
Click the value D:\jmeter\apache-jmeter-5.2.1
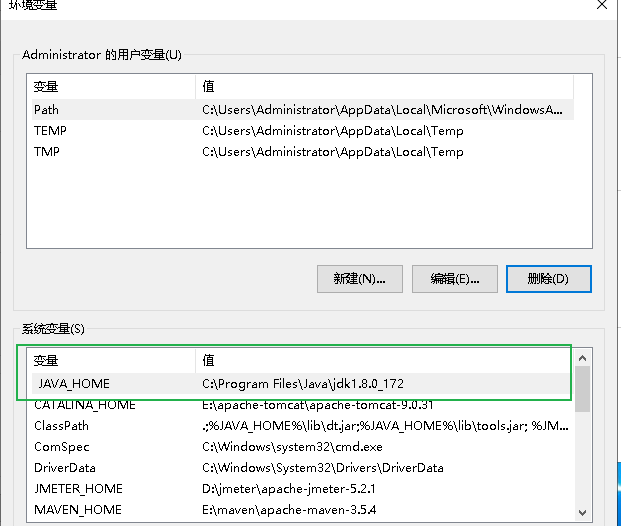tap(289, 489)
